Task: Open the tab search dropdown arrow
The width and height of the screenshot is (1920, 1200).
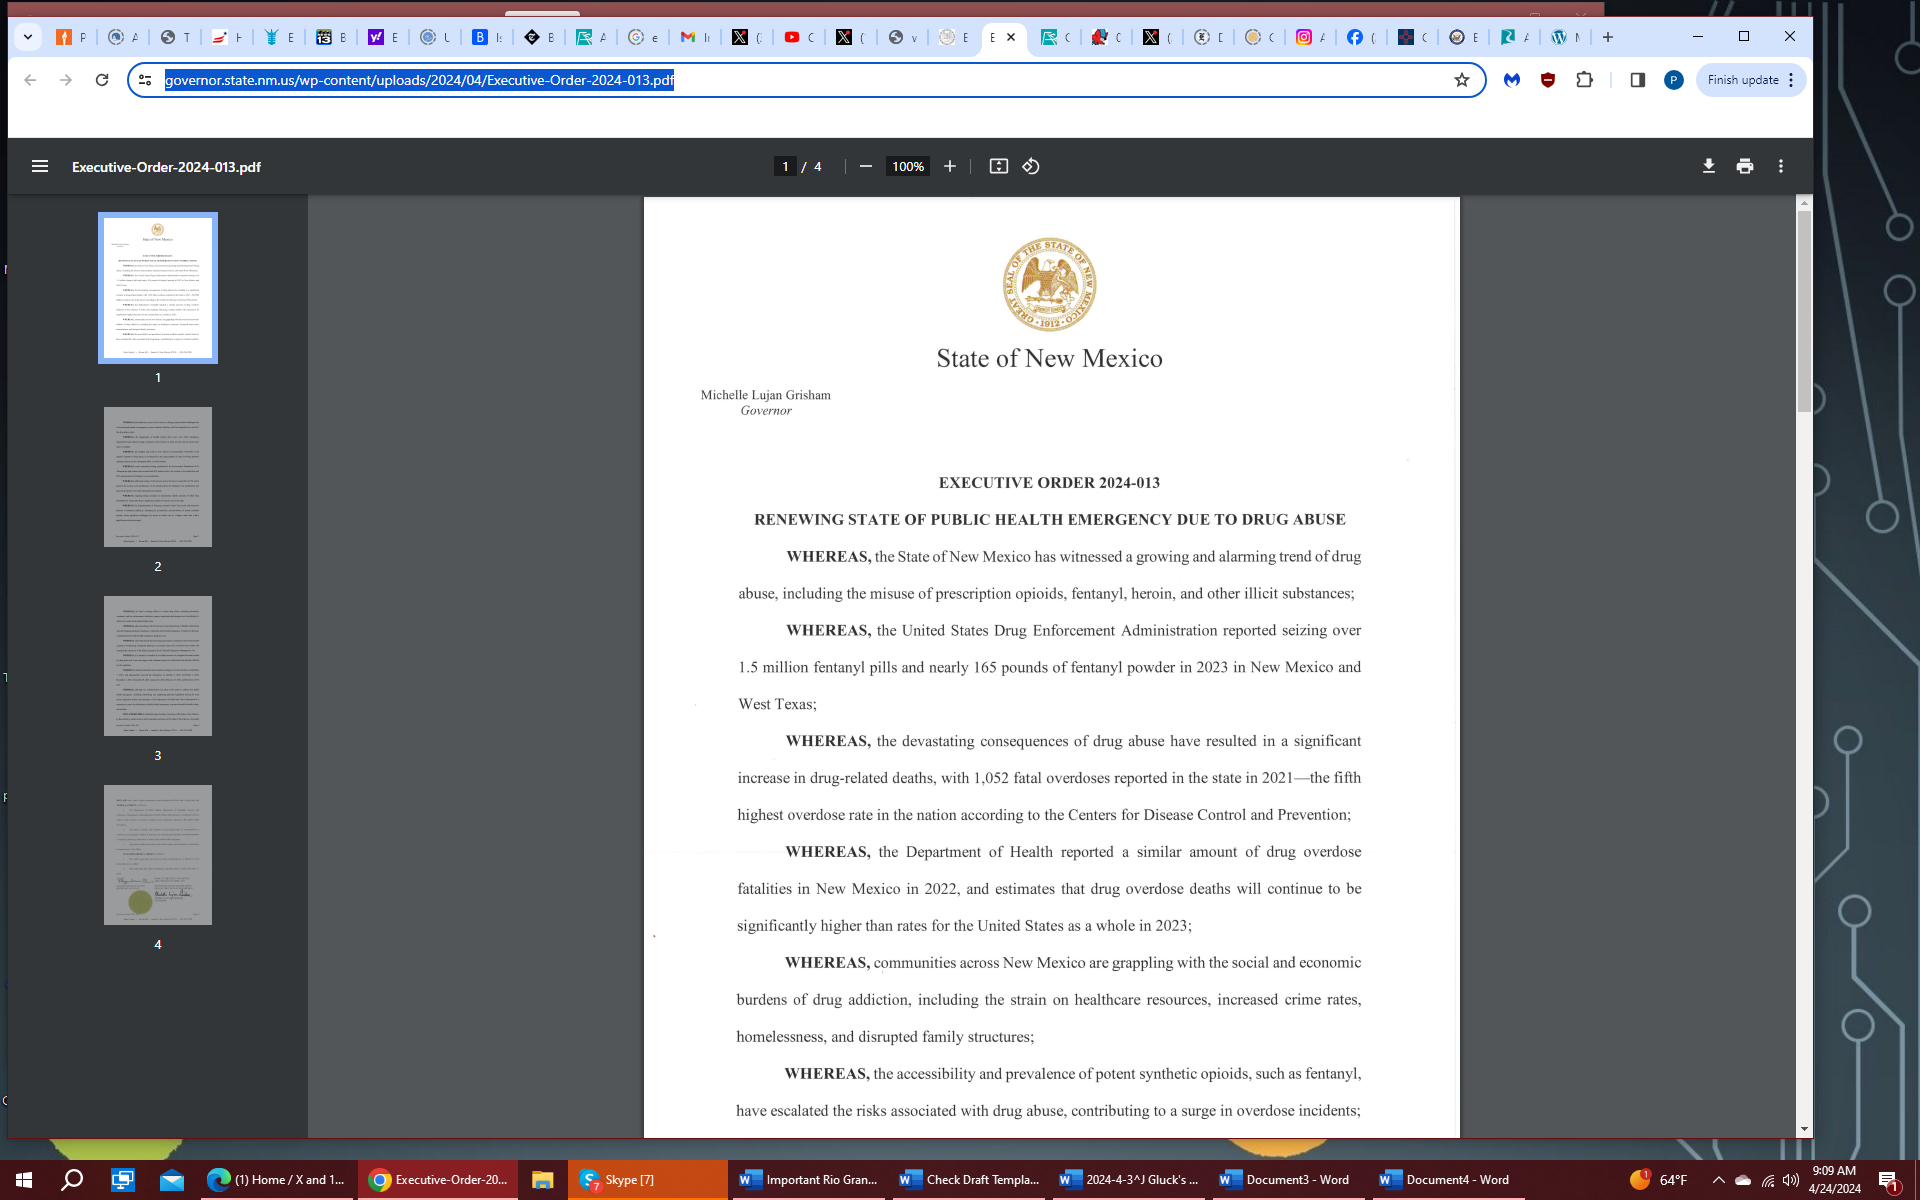Action: click(28, 37)
